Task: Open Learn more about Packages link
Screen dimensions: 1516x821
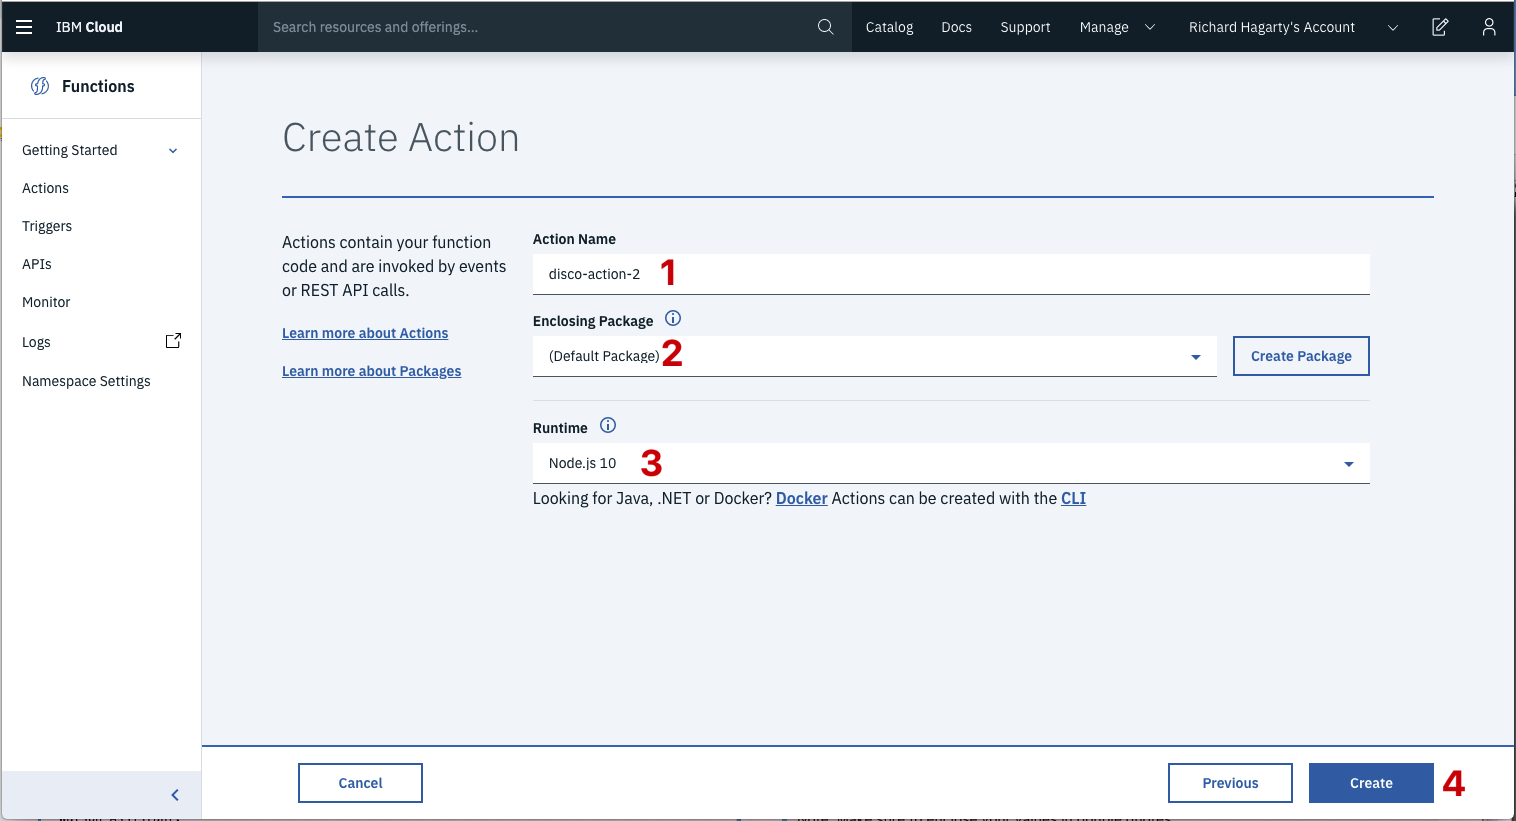Action: point(371,371)
